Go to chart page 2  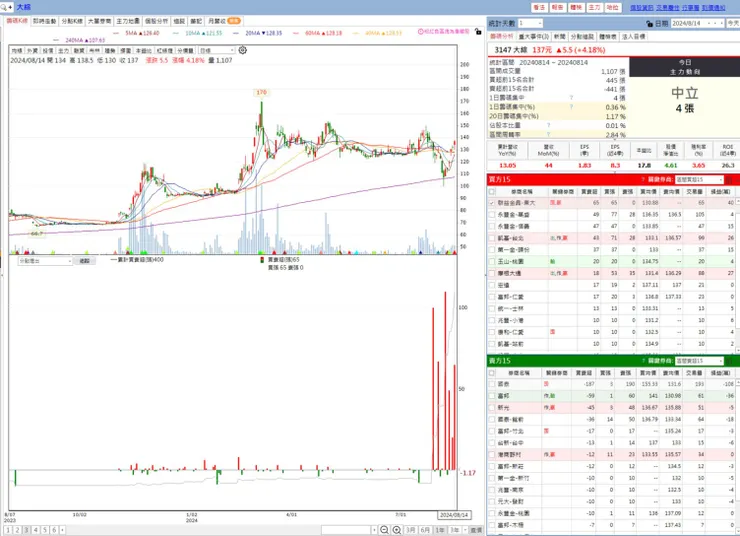(17, 530)
